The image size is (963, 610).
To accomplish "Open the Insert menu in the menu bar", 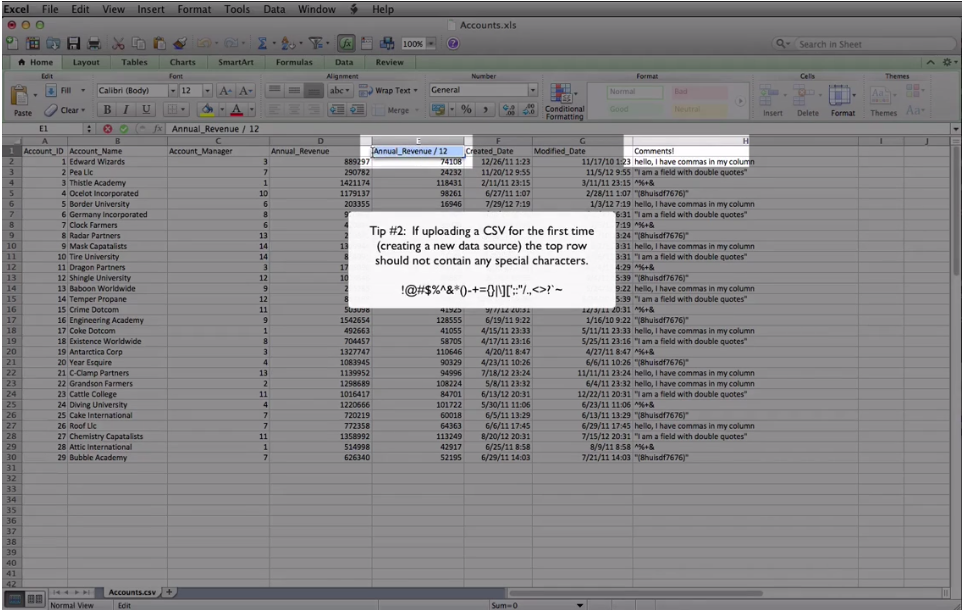I will pyautogui.click(x=150, y=9).
